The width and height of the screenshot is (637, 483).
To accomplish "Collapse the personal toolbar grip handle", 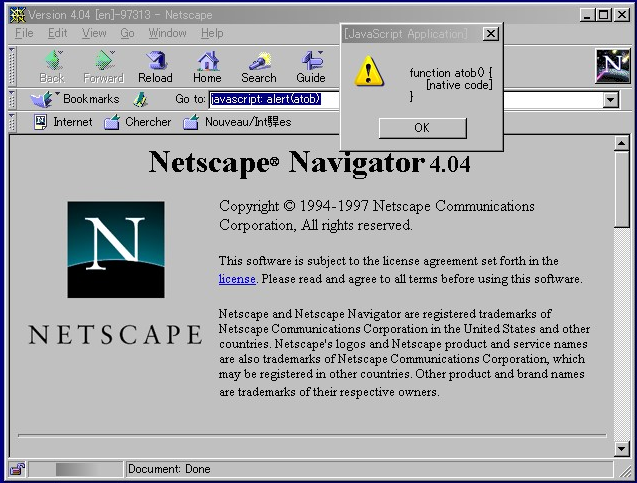I will click(12, 122).
